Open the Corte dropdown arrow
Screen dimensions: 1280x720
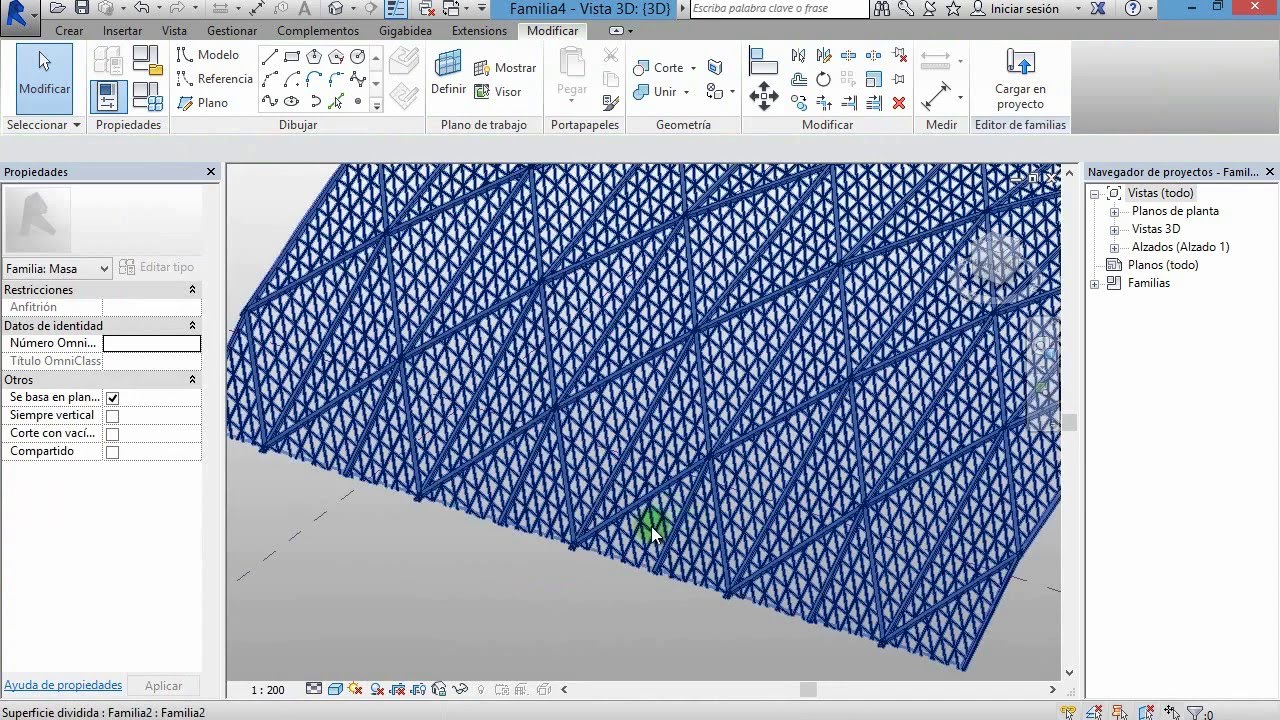[x=693, y=68]
